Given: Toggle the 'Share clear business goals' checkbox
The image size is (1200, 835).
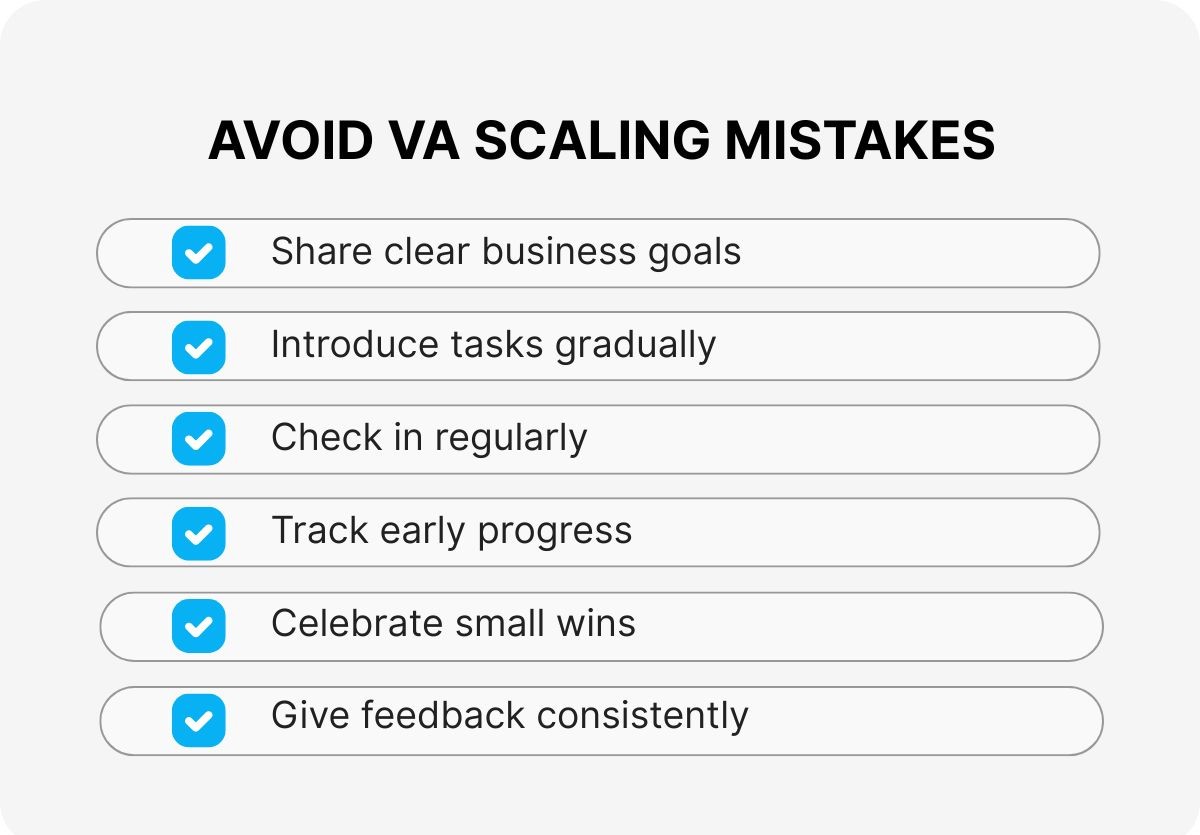Looking at the screenshot, I should (198, 252).
